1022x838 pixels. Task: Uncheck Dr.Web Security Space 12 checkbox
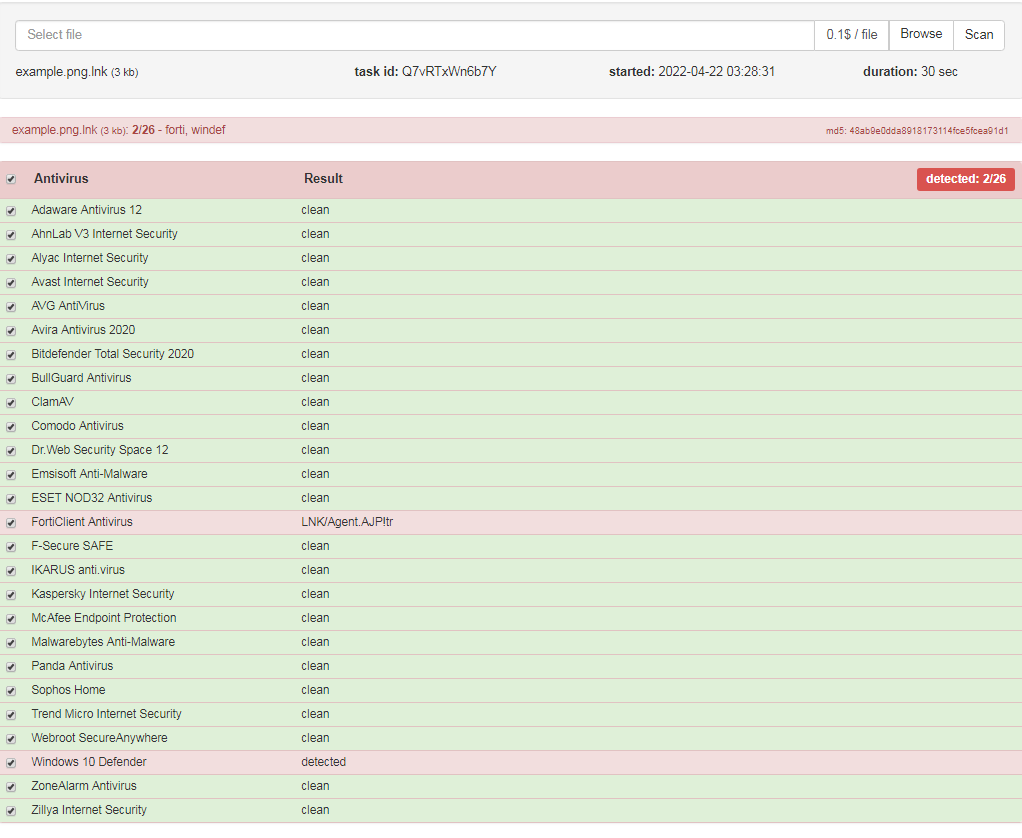click(x=11, y=451)
